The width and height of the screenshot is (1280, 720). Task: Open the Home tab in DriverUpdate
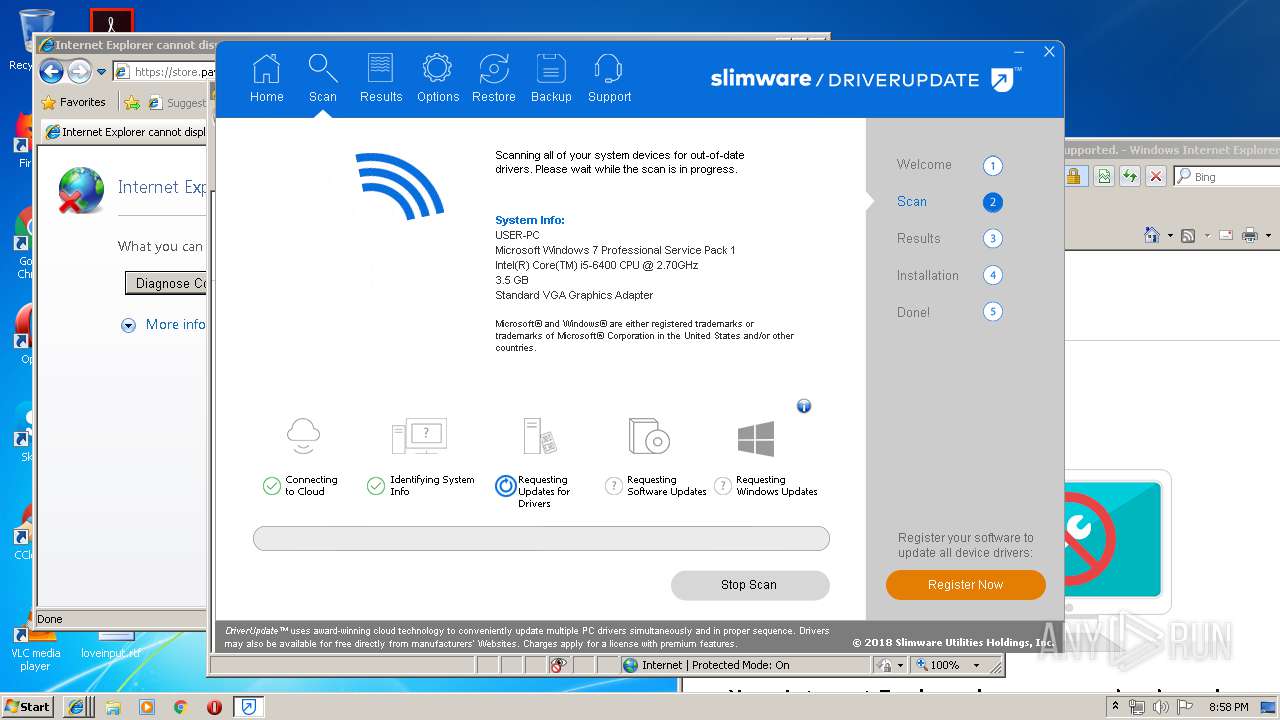[x=266, y=79]
